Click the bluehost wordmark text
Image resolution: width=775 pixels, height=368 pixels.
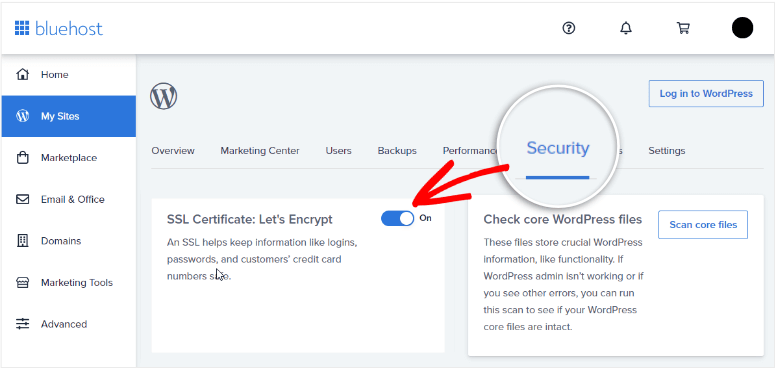pos(69,28)
